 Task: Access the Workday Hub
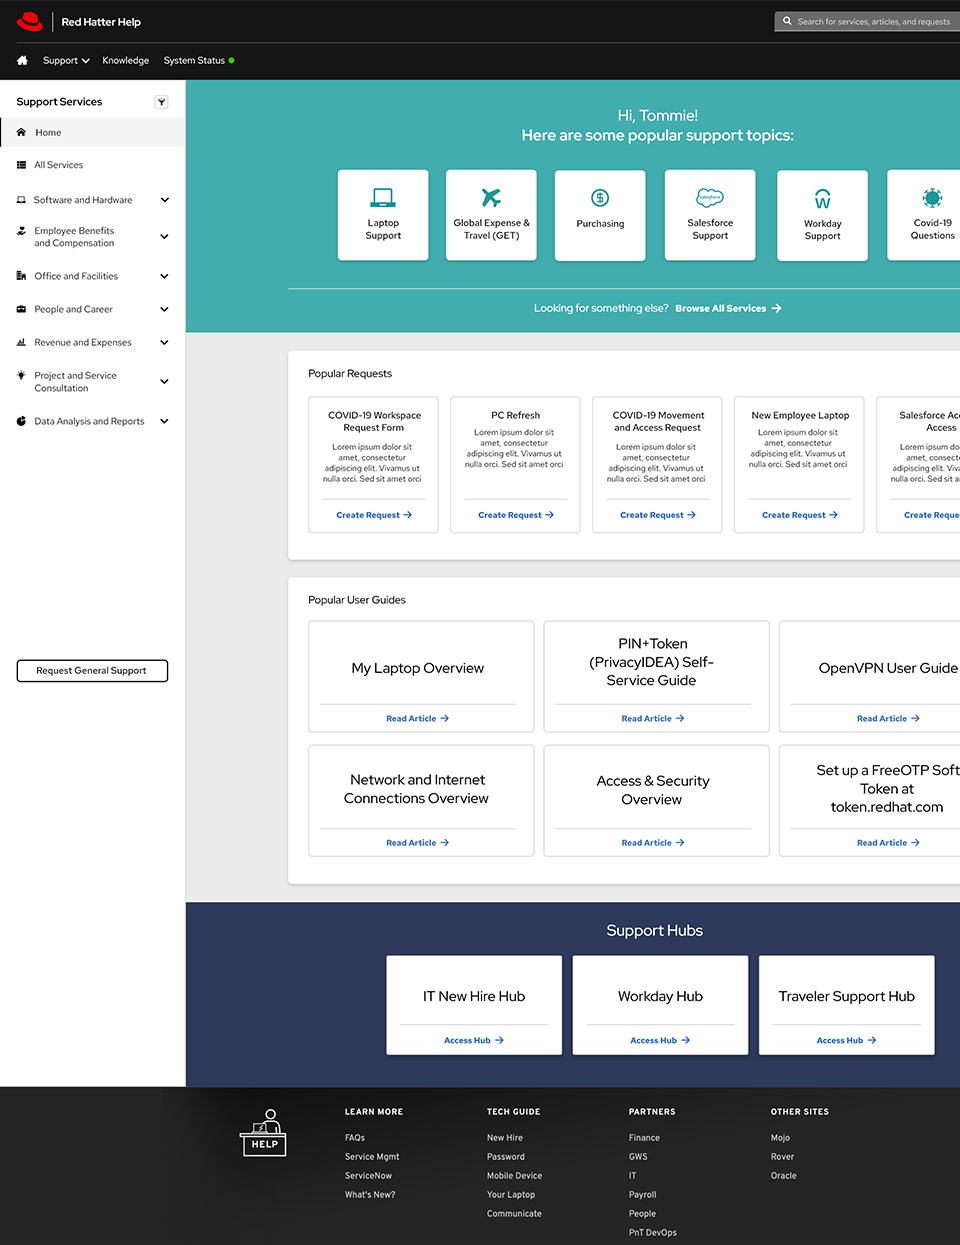click(660, 1040)
